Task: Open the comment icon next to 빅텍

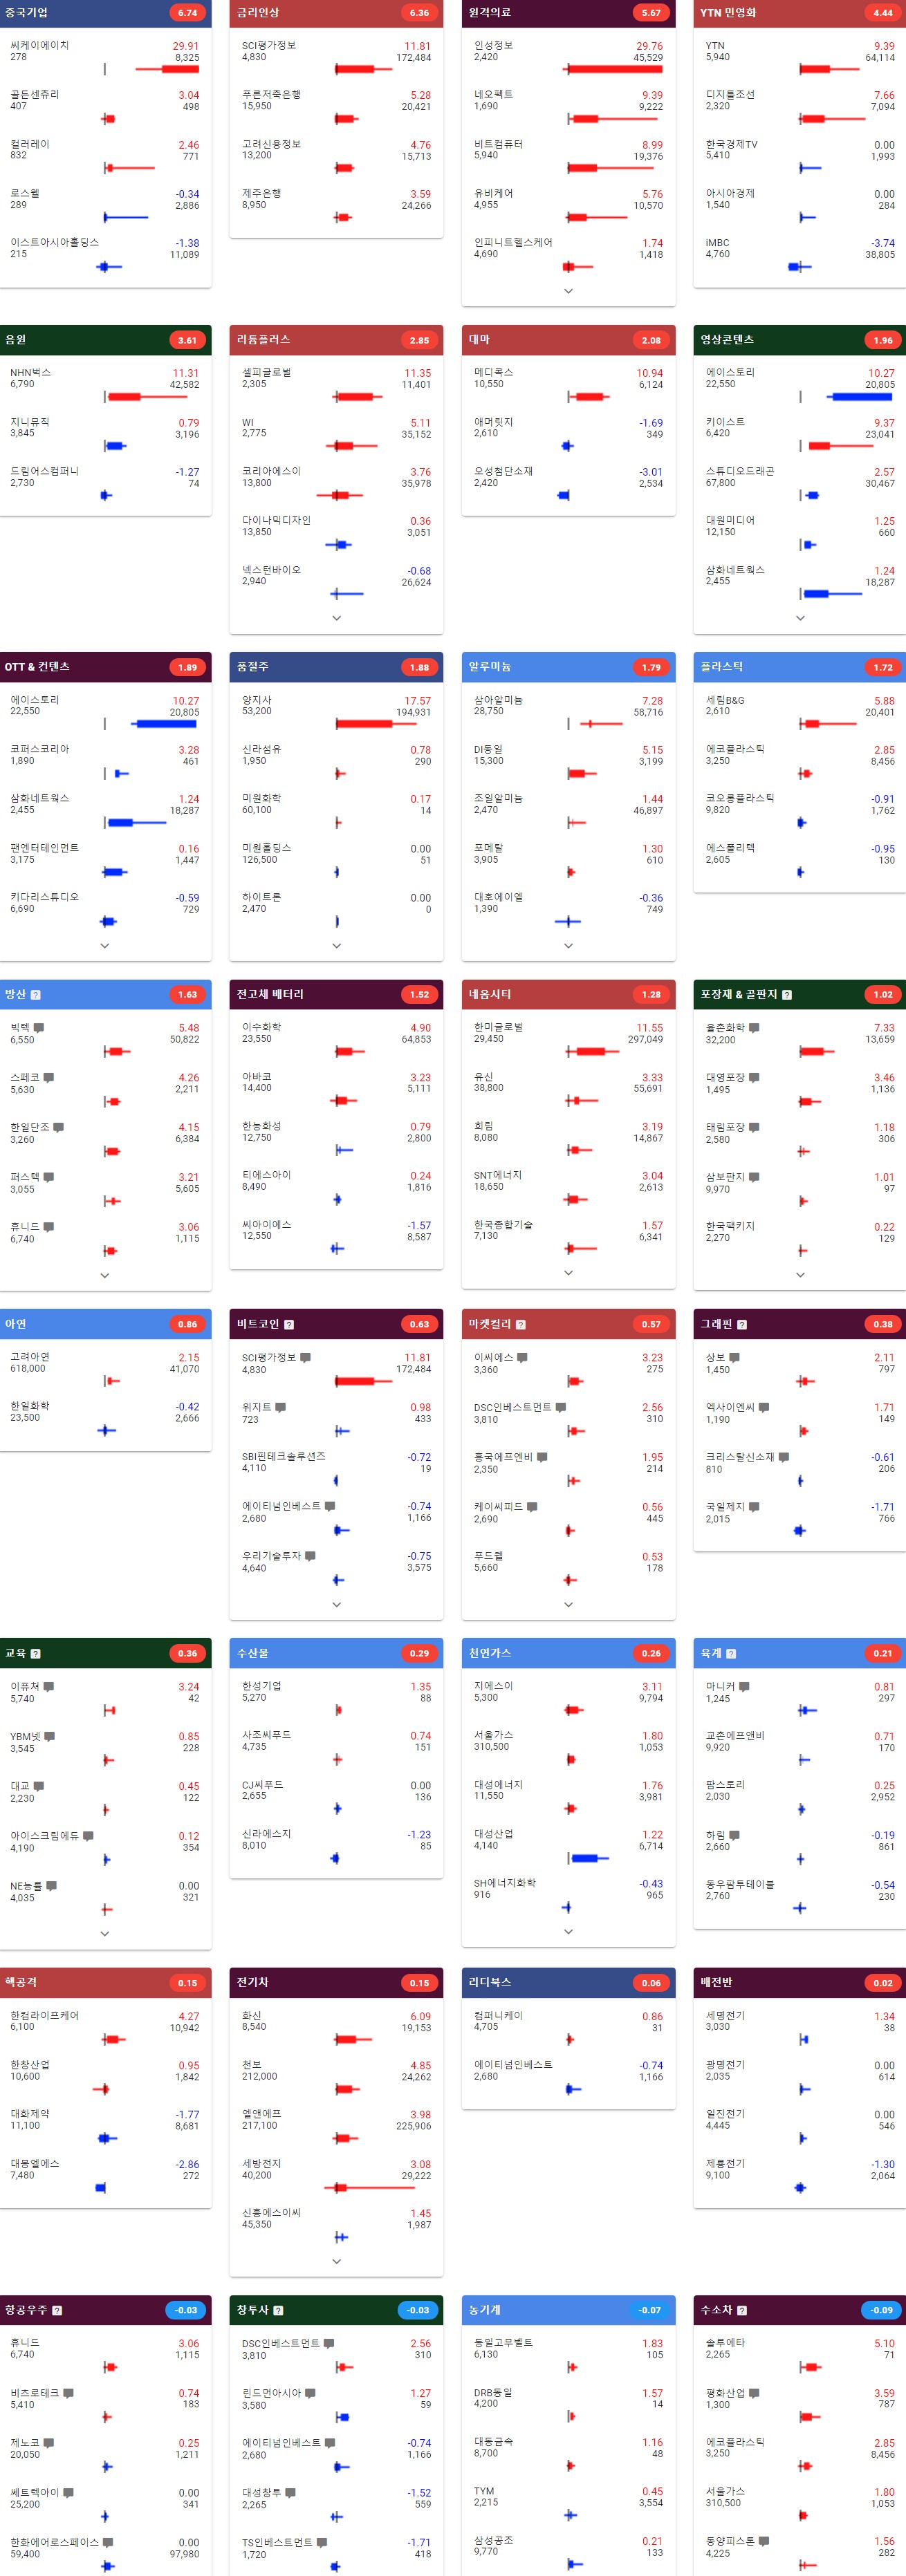Action: click(39, 1028)
